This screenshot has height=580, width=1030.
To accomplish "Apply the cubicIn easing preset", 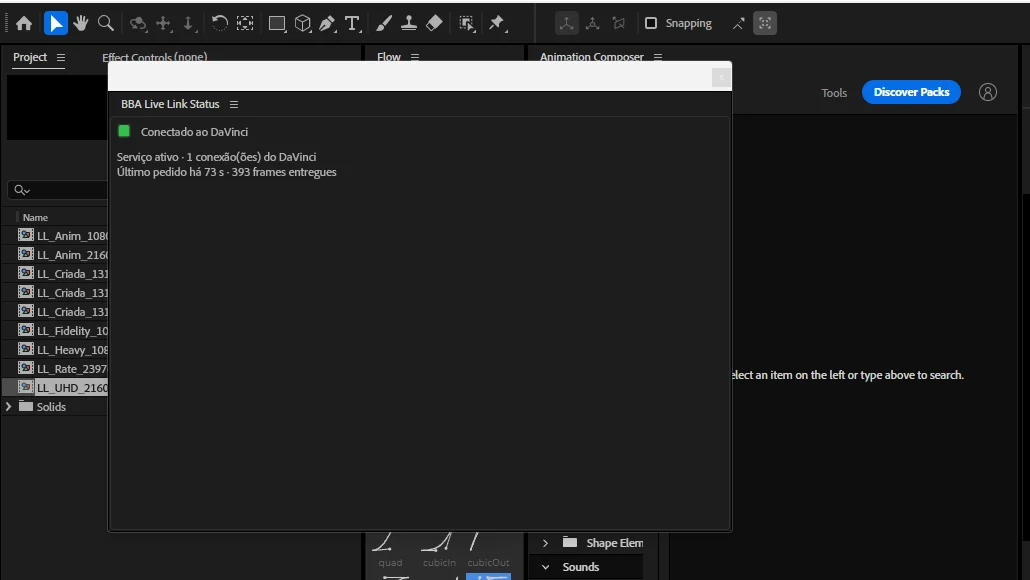I will click(x=439, y=550).
